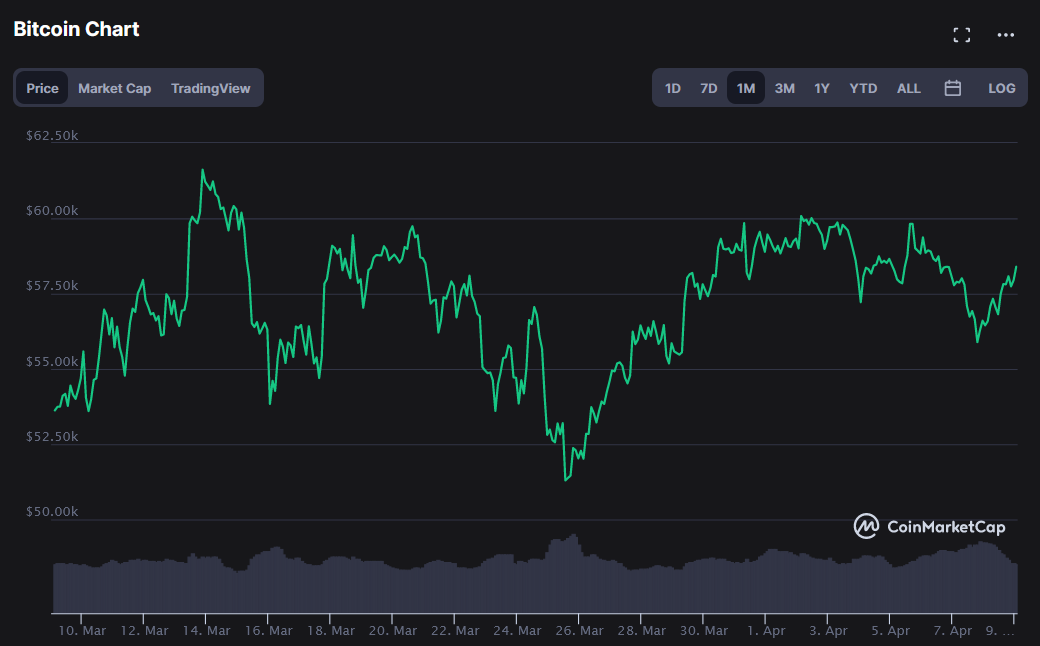Switch to the Market Cap tab
1040x646 pixels.
pos(115,88)
